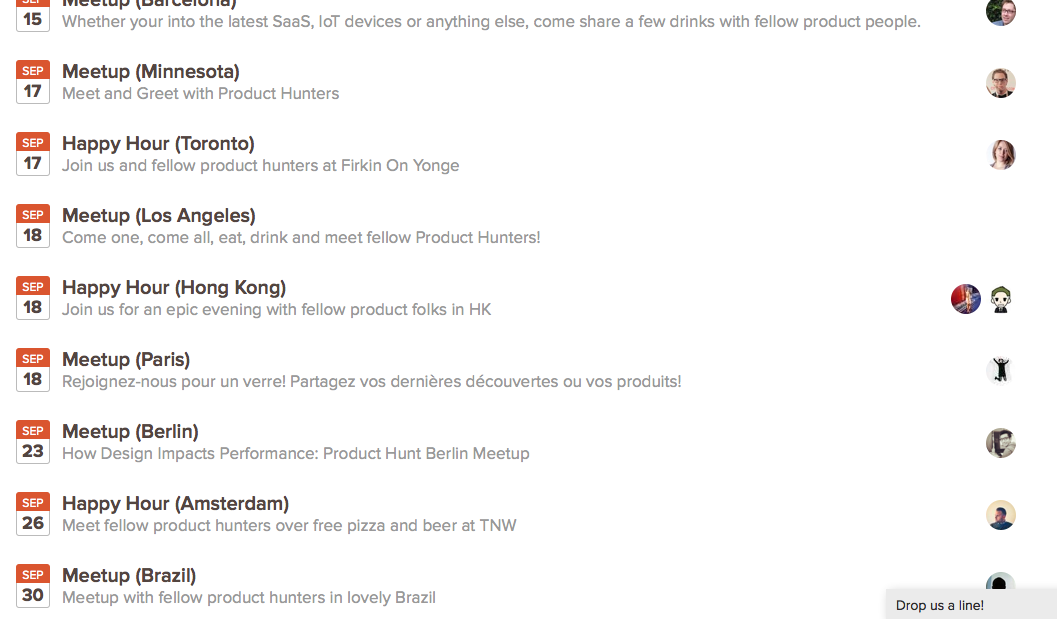Screen dimensions: 1057x619
Task: Click the Sep 17 calendar icon for Toronto
Action: click(x=33, y=154)
